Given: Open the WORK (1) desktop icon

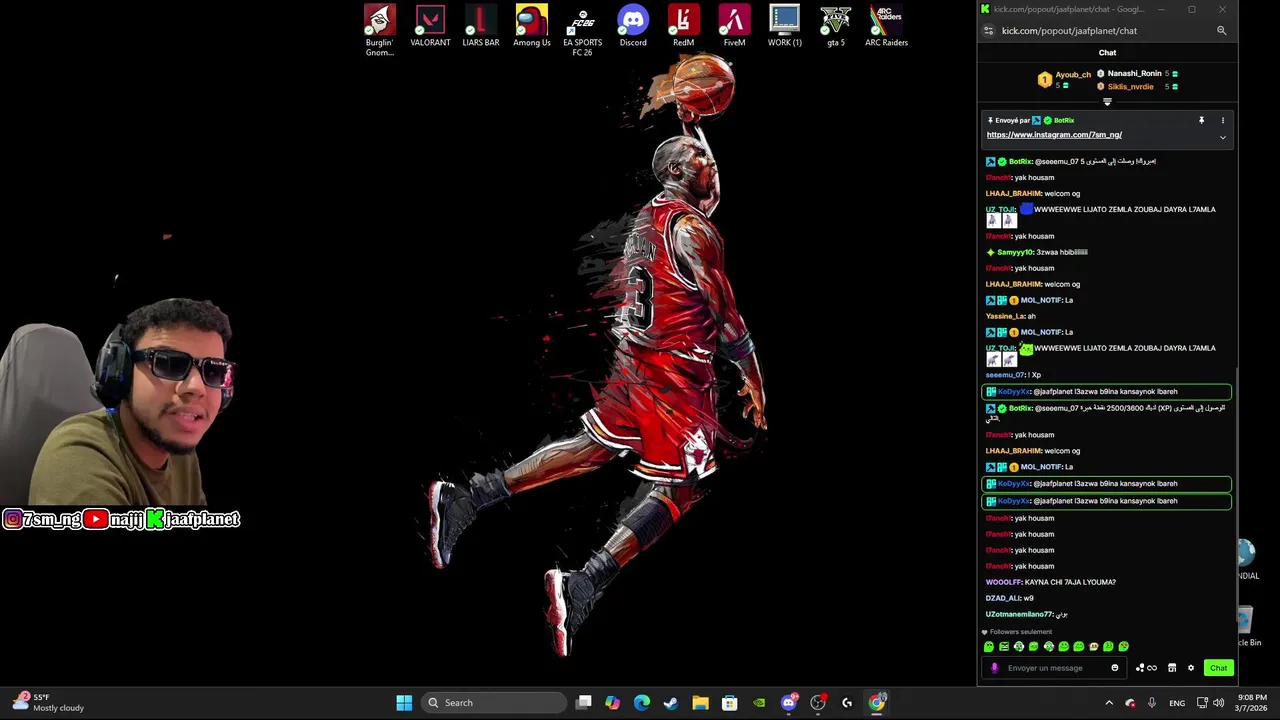Looking at the screenshot, I should point(785,27).
